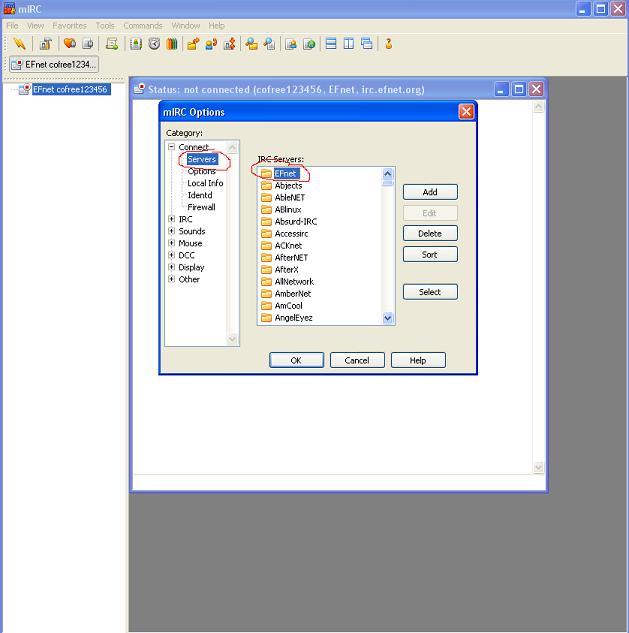Expand the IRC category plus box
Screen dimensions: 629x633
pos(172,219)
